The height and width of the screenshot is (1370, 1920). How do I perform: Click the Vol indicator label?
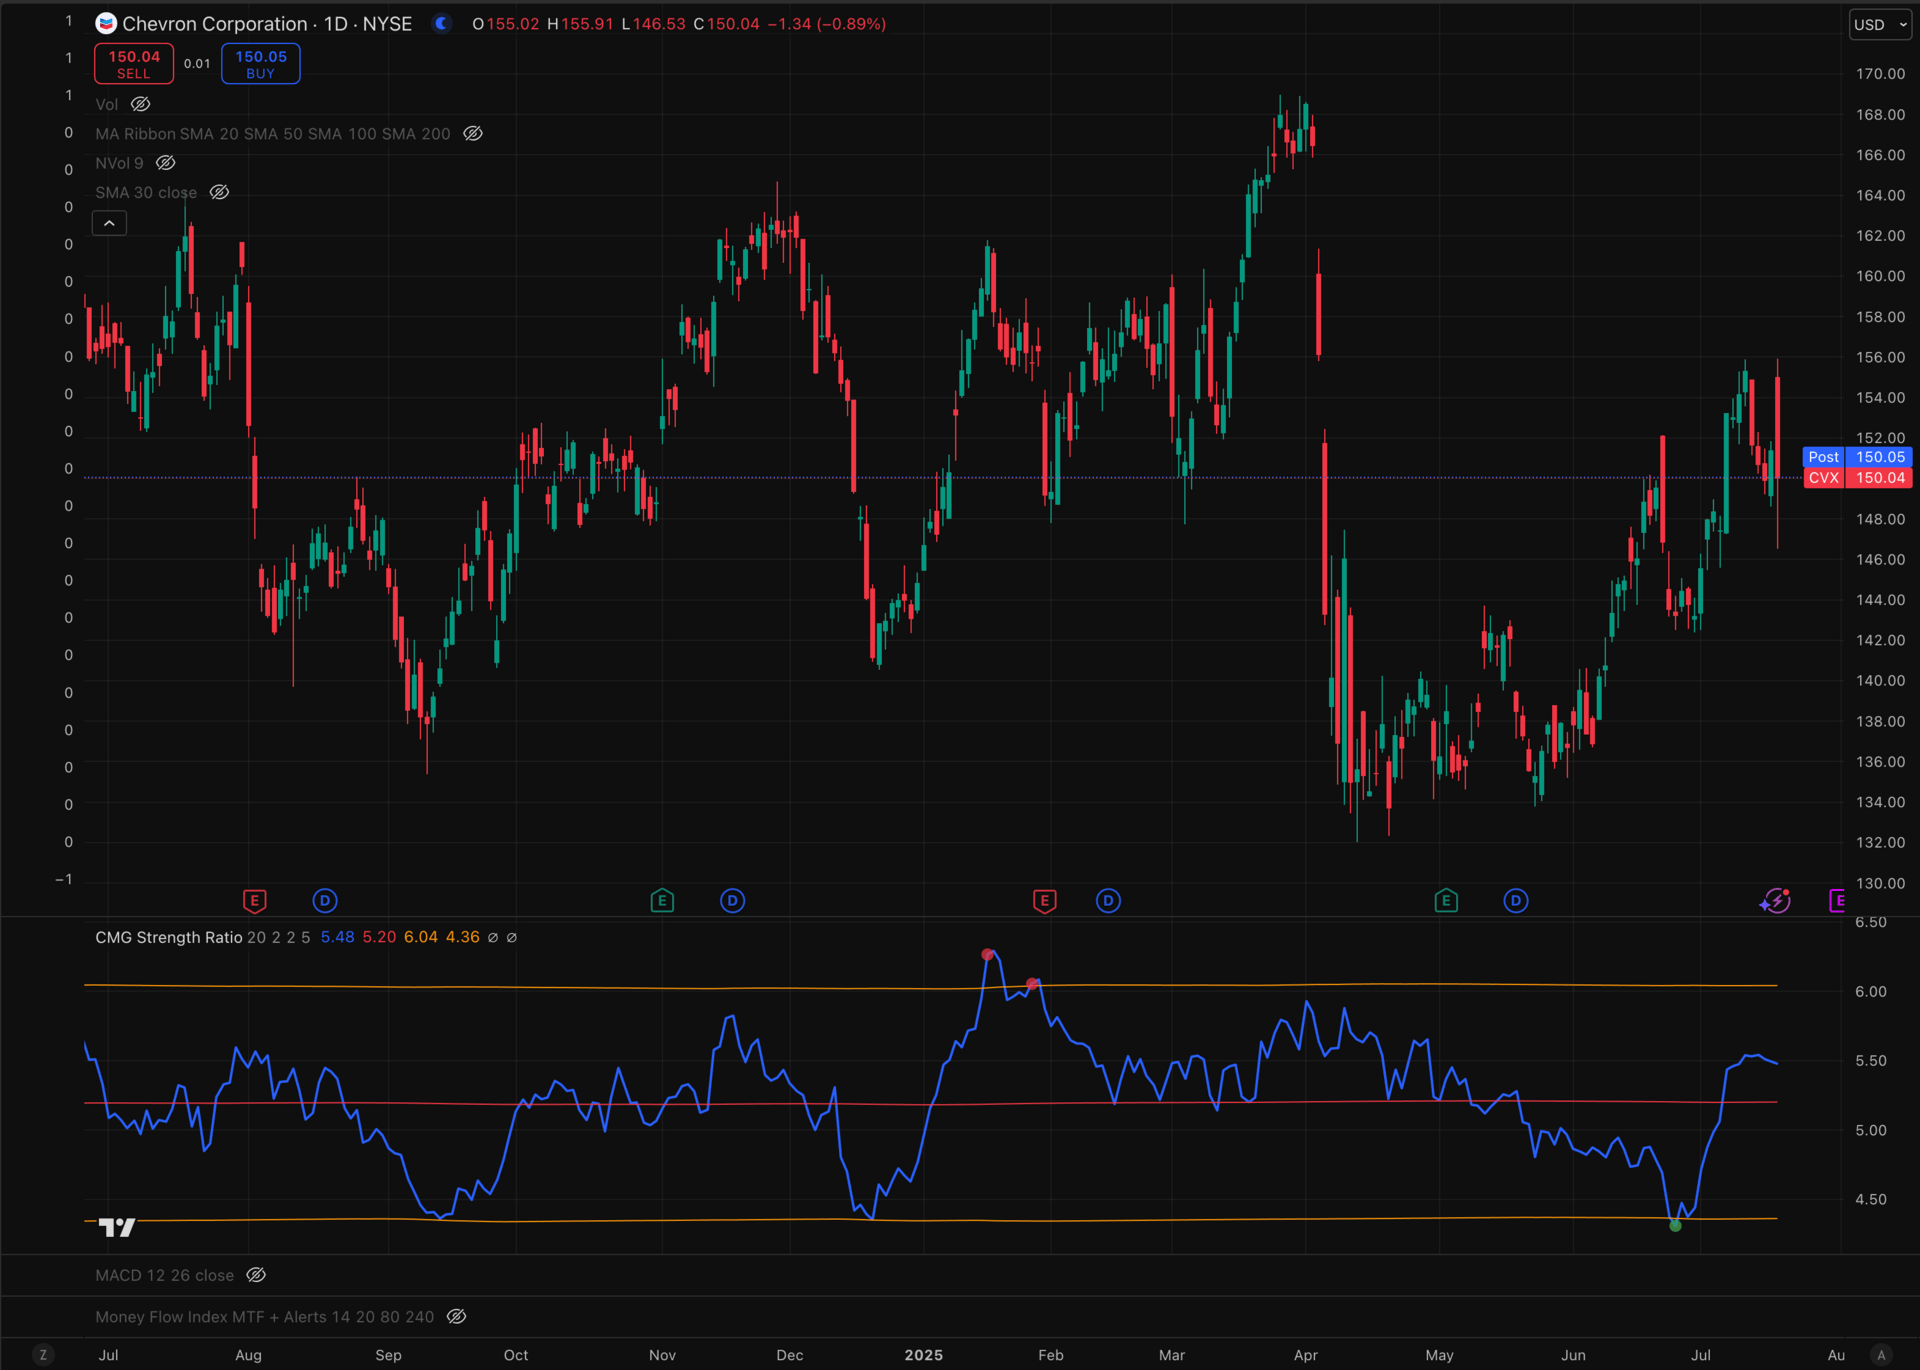107,104
